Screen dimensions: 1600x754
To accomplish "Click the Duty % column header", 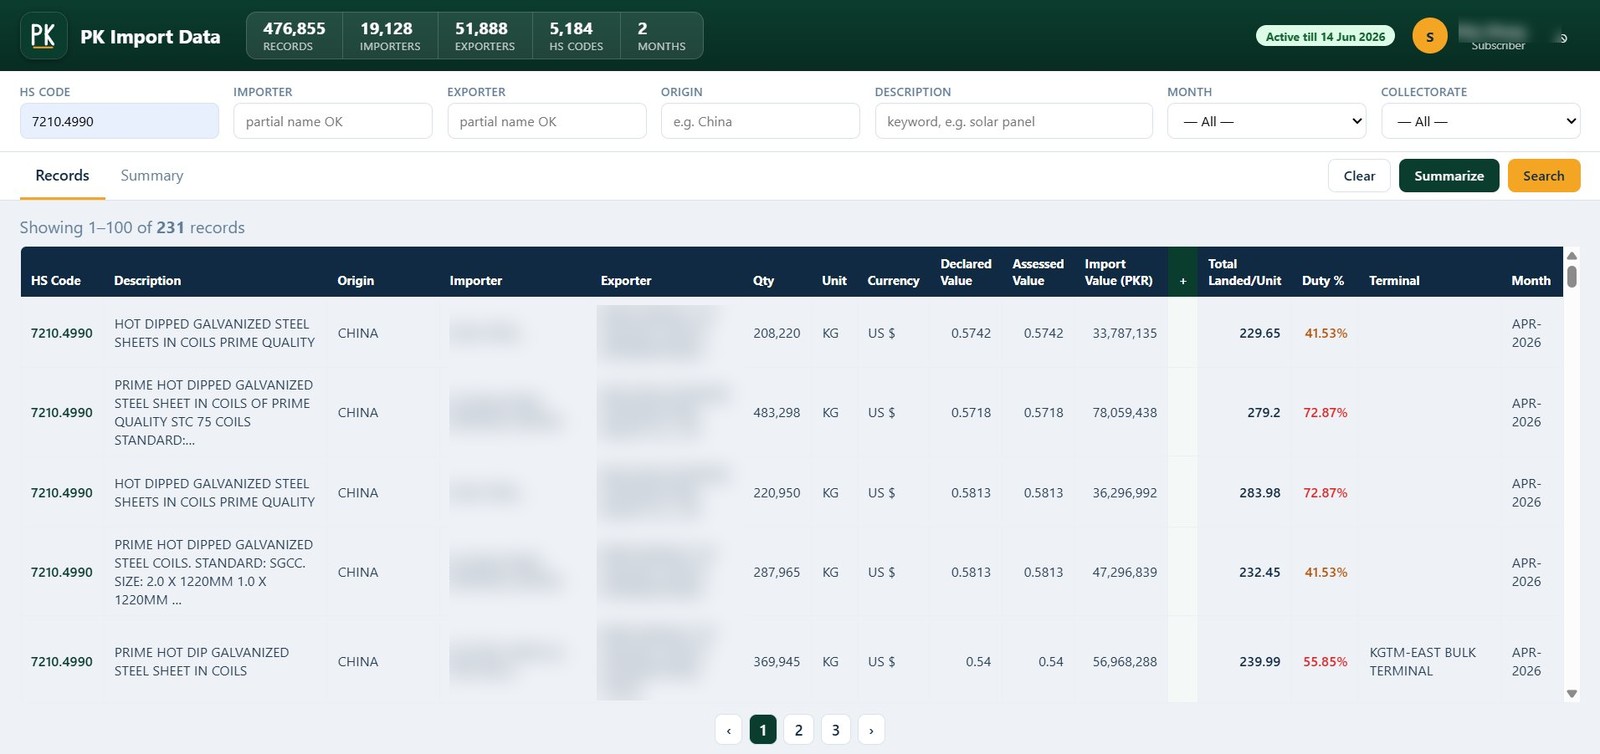I will 1323,281.
